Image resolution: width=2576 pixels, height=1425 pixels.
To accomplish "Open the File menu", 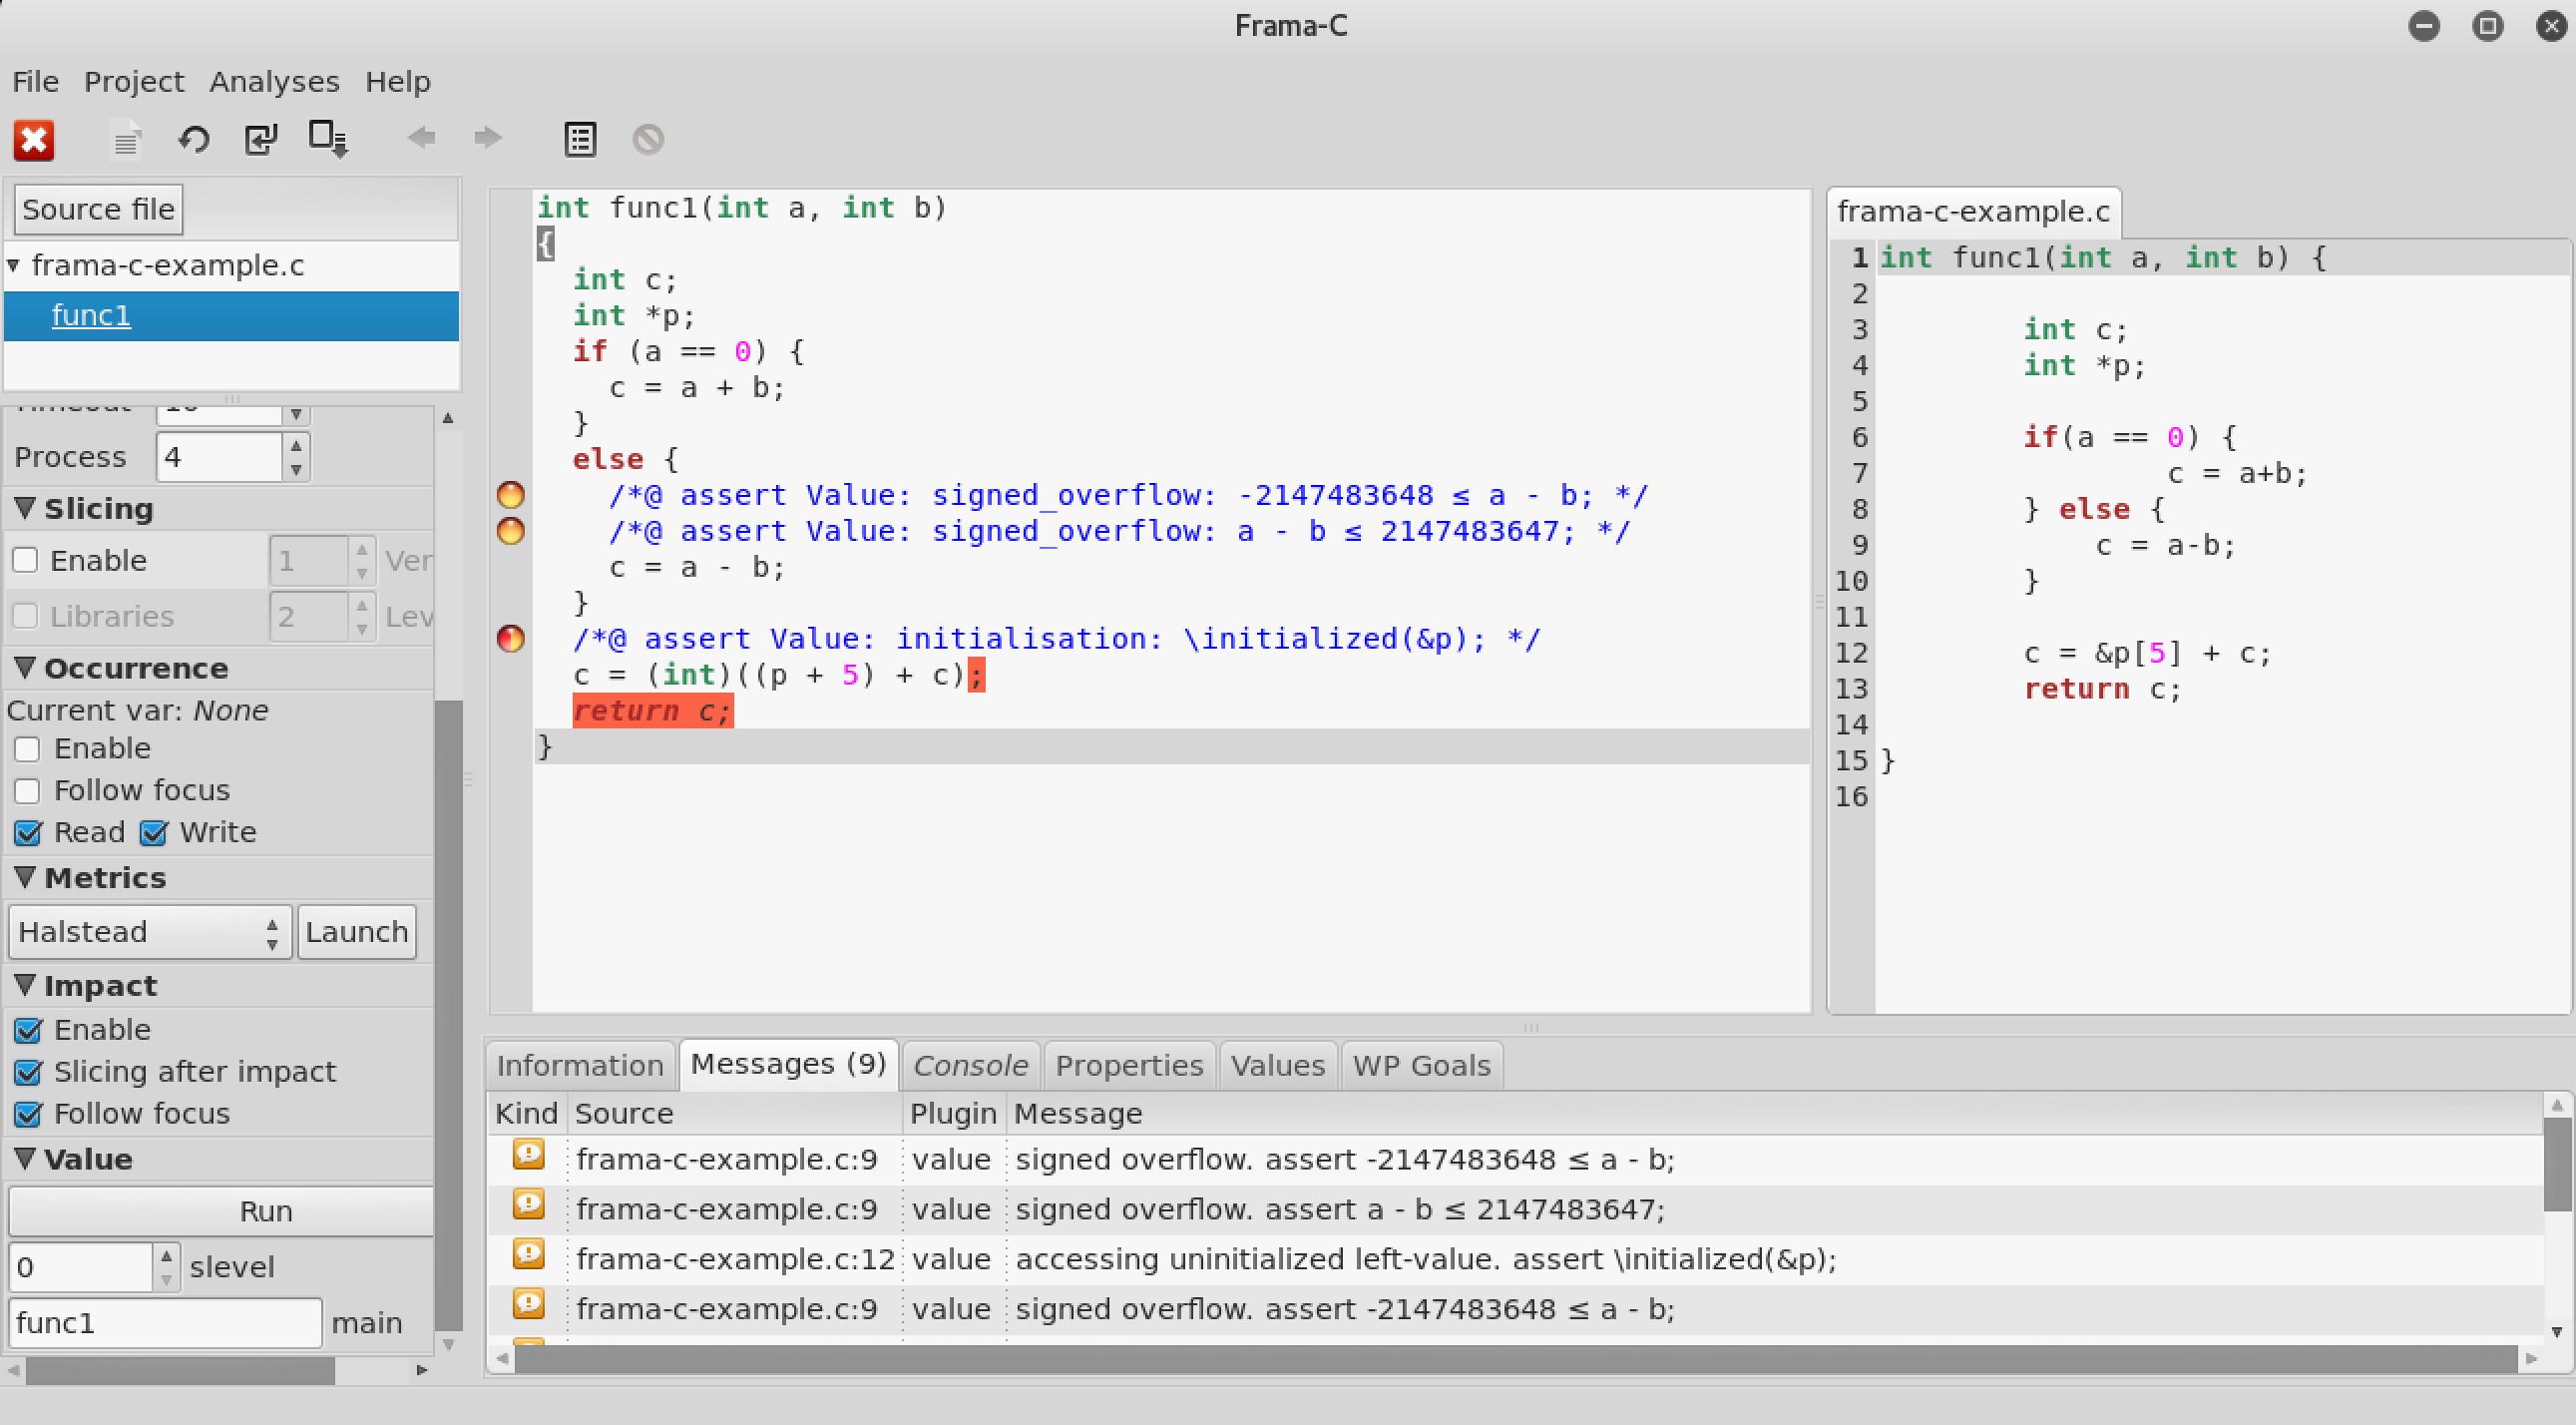I will click(36, 81).
